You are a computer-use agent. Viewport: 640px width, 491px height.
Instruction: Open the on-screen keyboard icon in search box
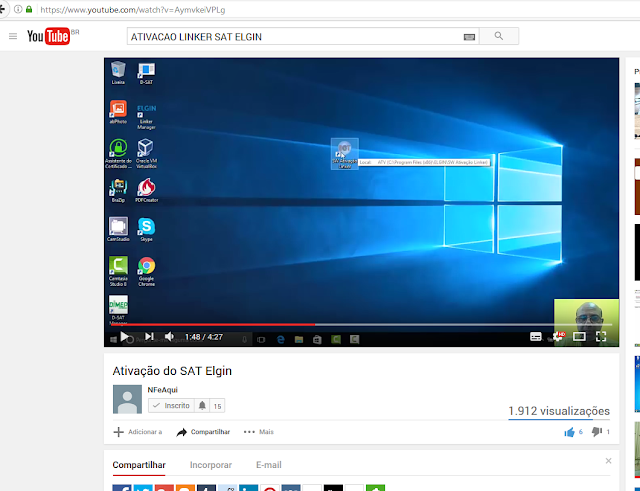[469, 37]
